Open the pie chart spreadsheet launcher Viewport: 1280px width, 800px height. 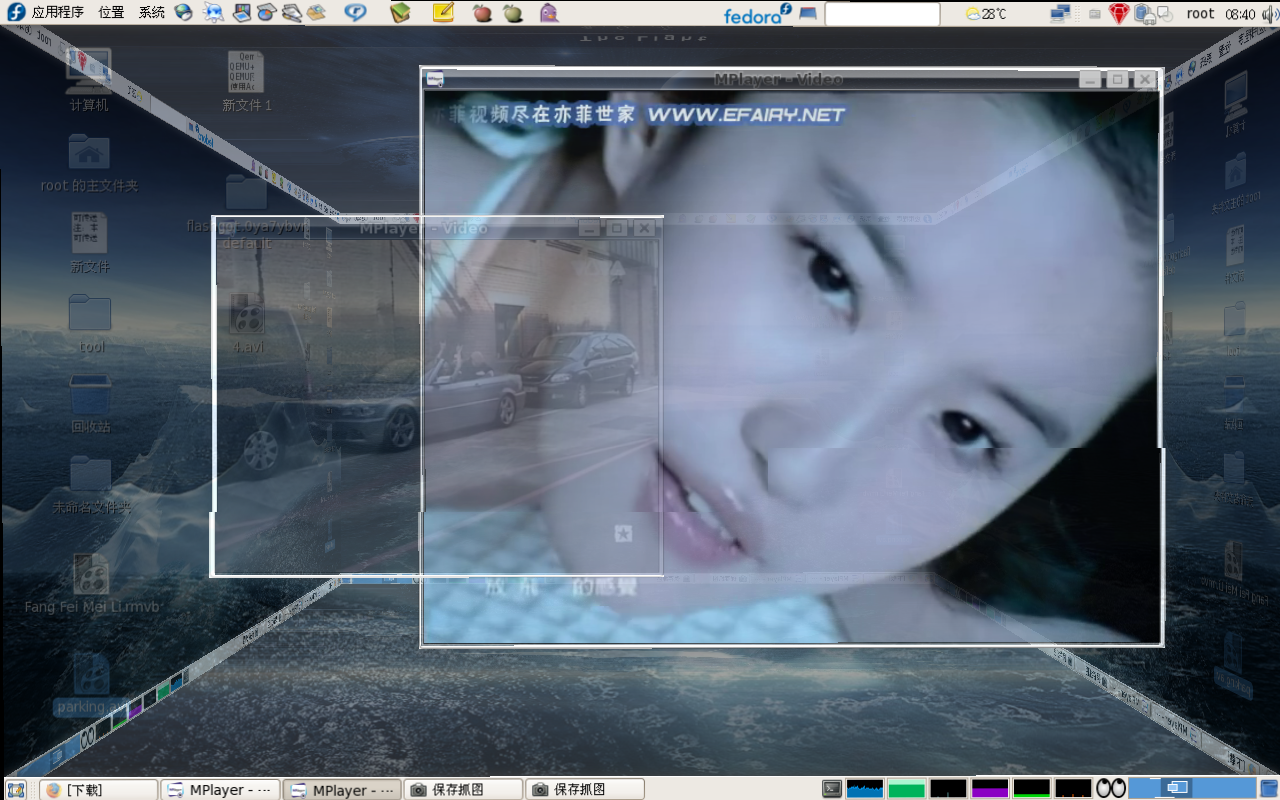click(x=266, y=13)
